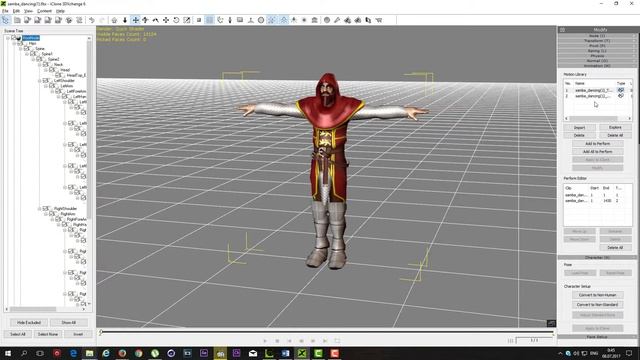Expand the Transform section header
Viewport: 640px width, 360px height.
(597, 41)
